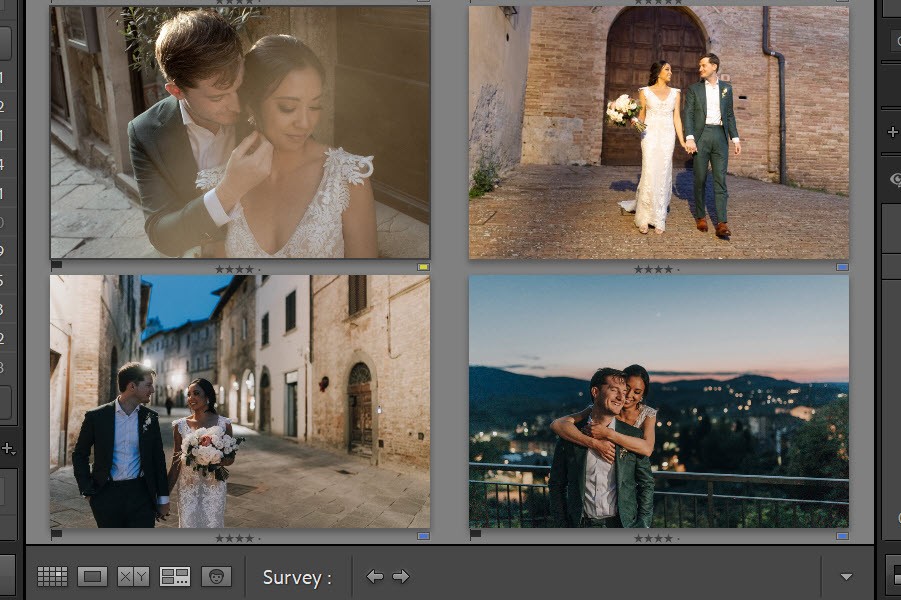Screen dimensions: 901x600
Task: Select the night hilltop portrait photo
Action: point(657,400)
